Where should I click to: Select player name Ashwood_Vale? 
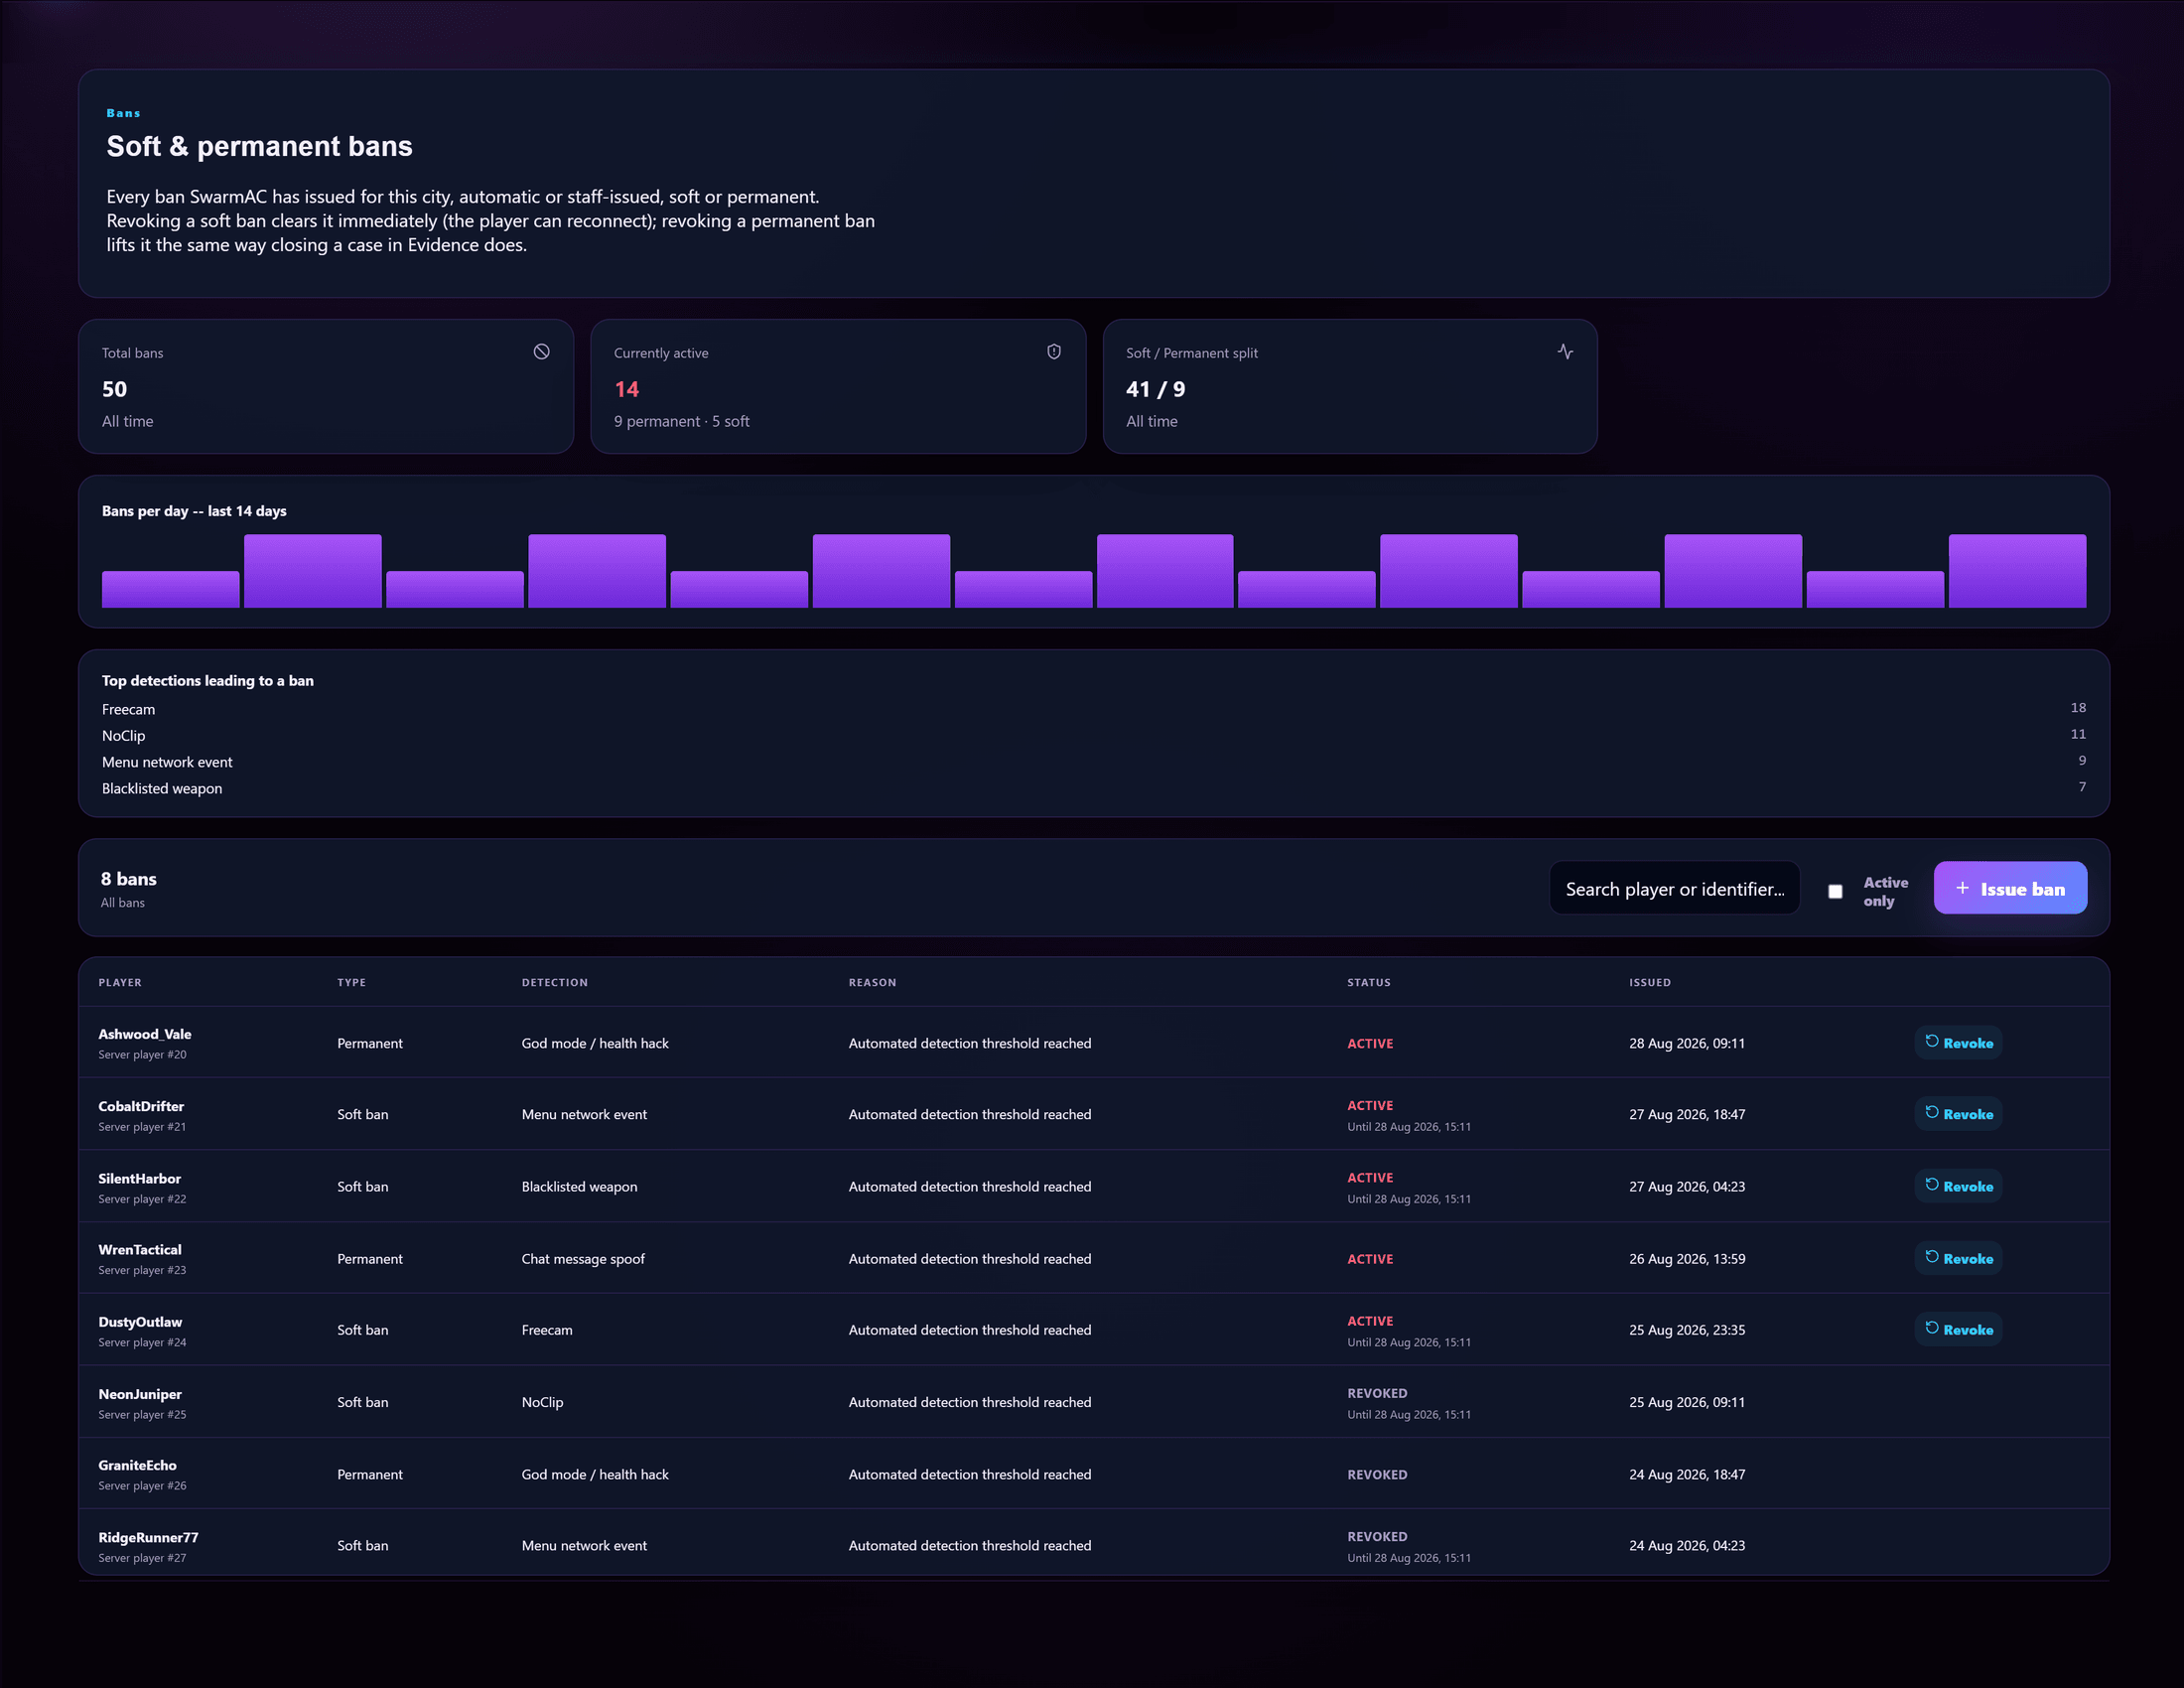click(144, 1034)
